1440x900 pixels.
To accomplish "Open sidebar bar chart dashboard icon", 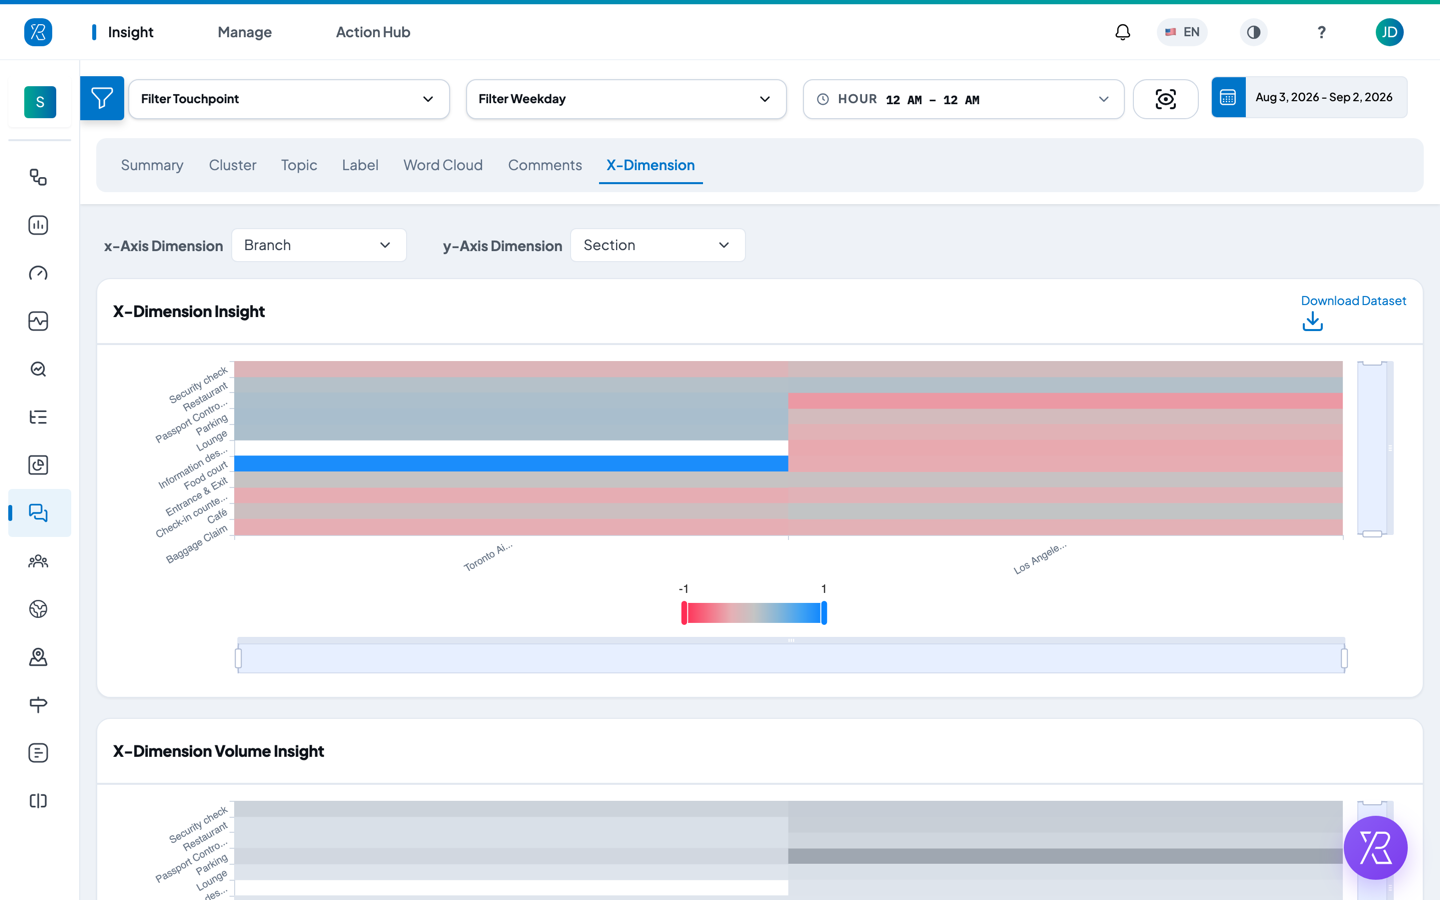I will tap(38, 225).
